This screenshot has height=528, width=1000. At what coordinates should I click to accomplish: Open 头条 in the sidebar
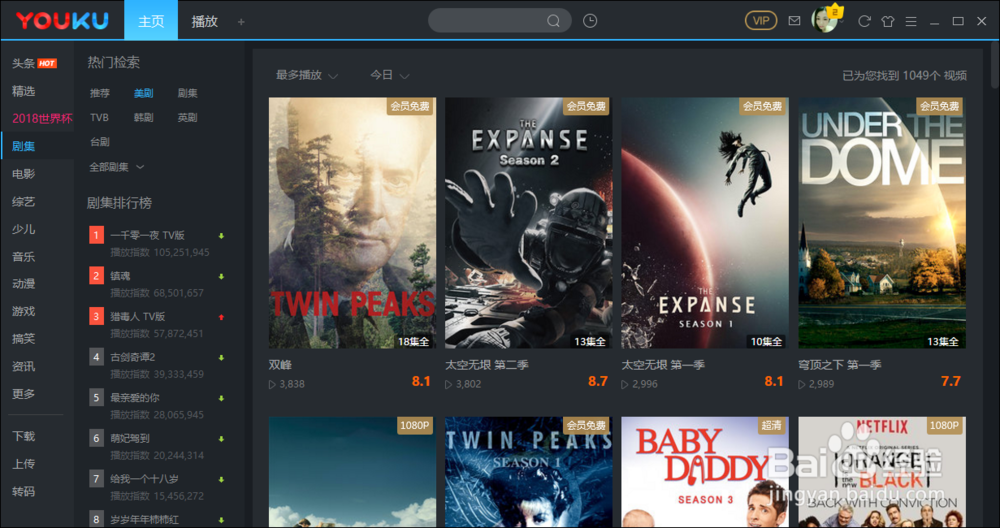tap(24, 63)
